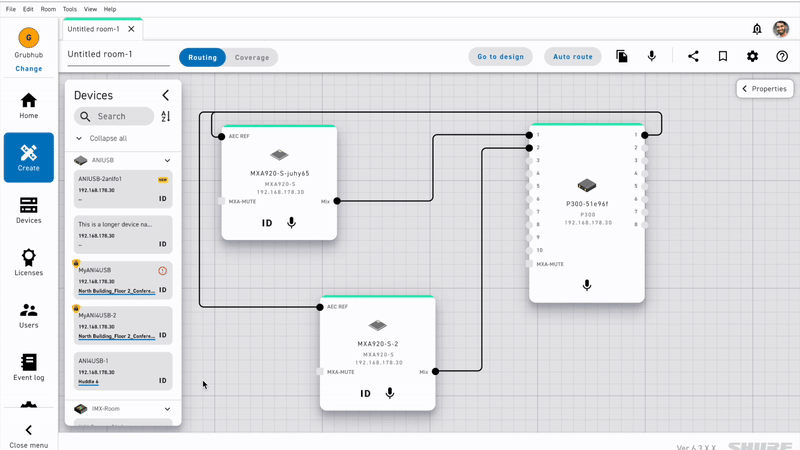Click ID on MyANI4USB device card
Screen dimensions: 800x450
(163, 290)
